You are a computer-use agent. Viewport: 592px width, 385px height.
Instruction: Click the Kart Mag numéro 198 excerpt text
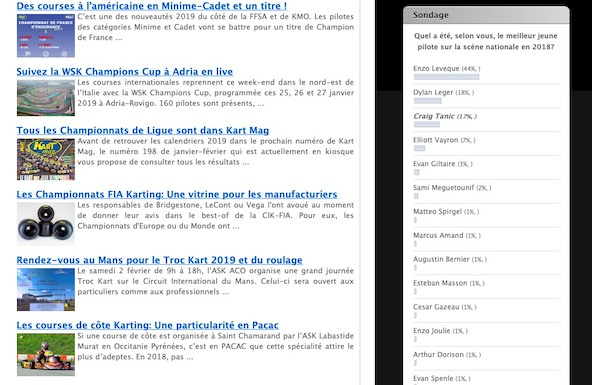pyautogui.click(x=216, y=151)
